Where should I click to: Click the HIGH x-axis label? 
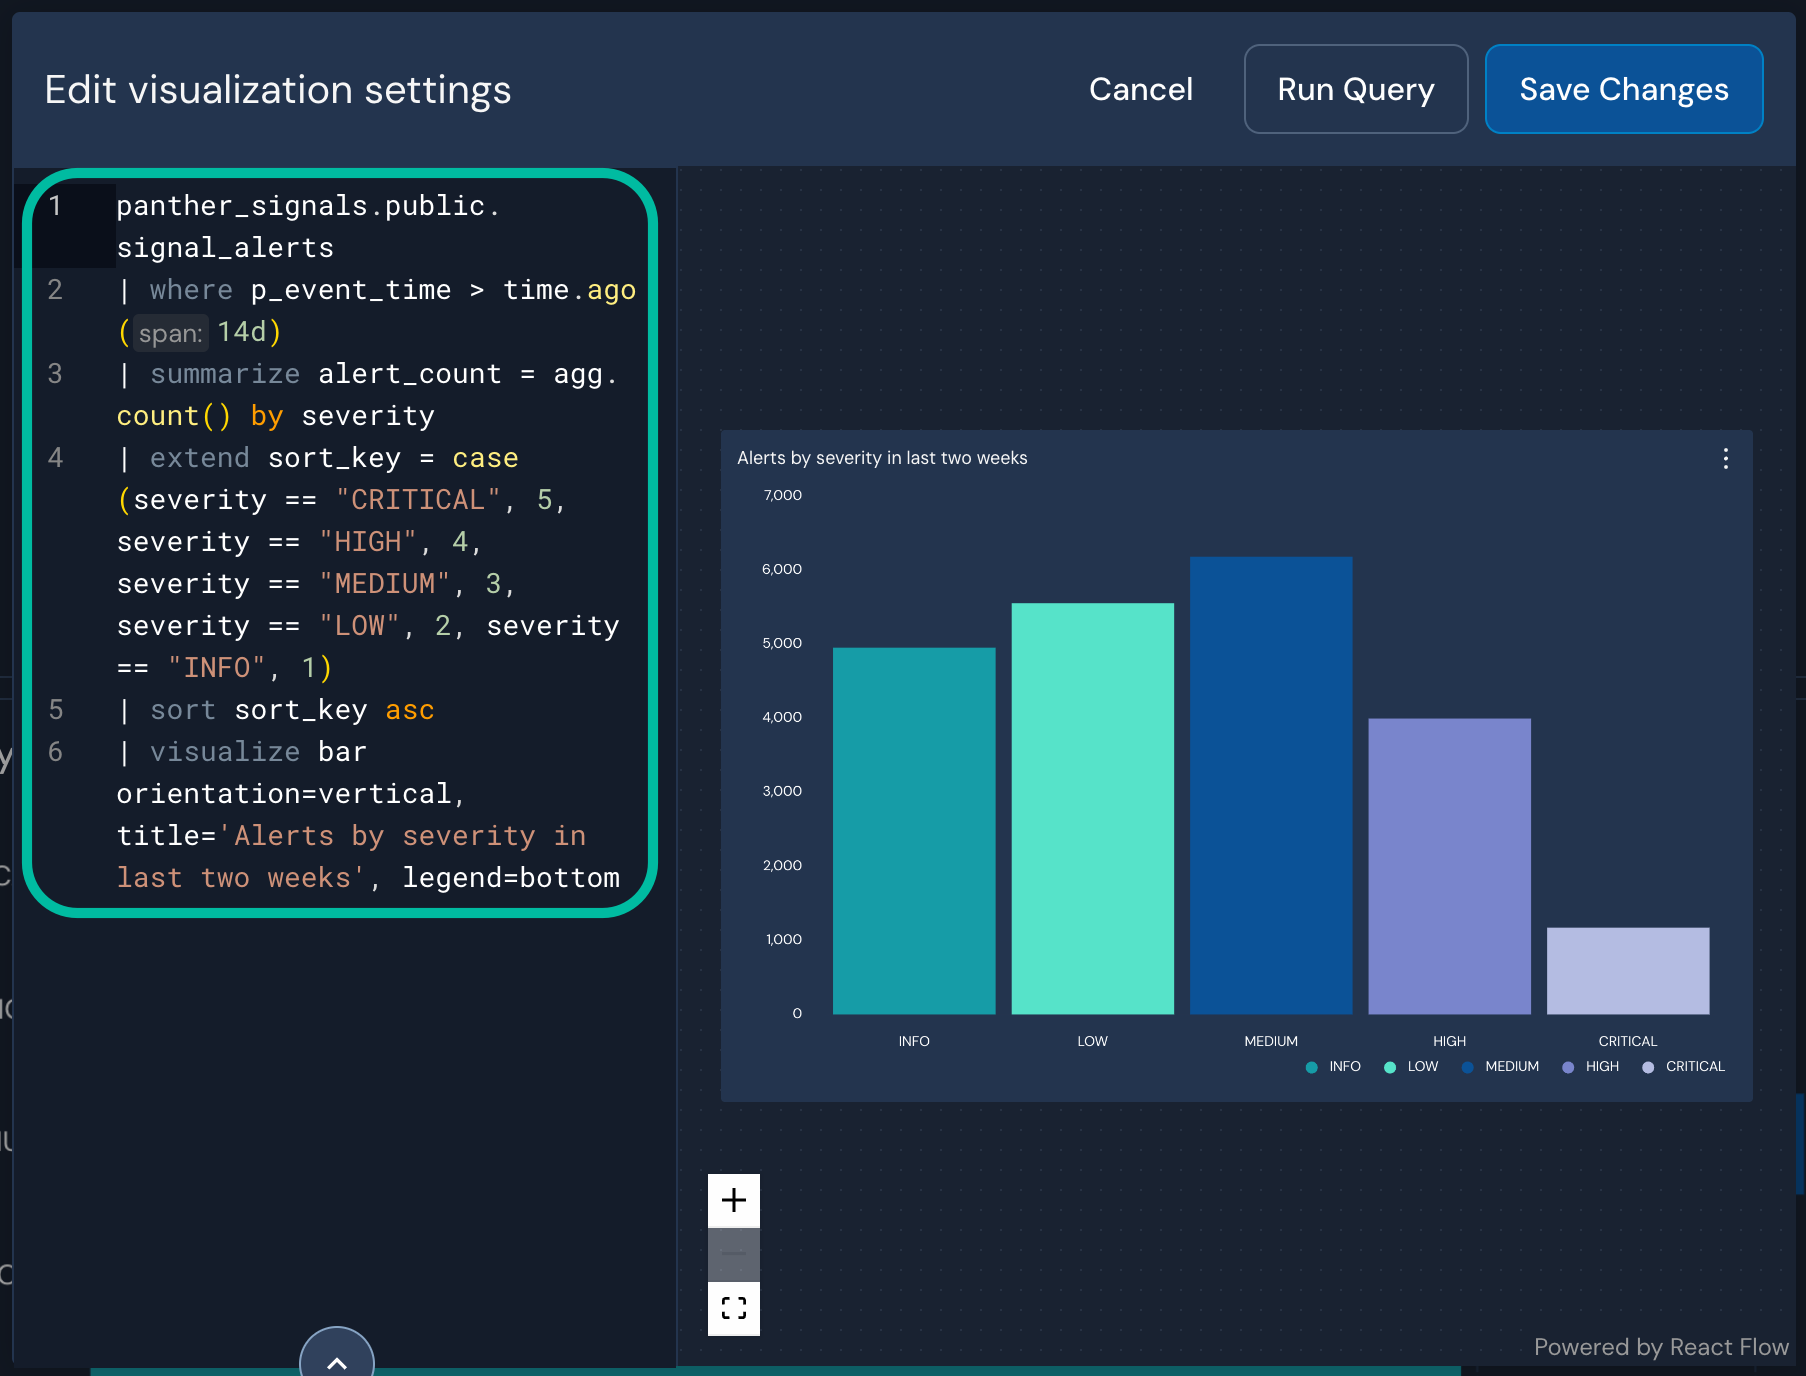pos(1448,1040)
